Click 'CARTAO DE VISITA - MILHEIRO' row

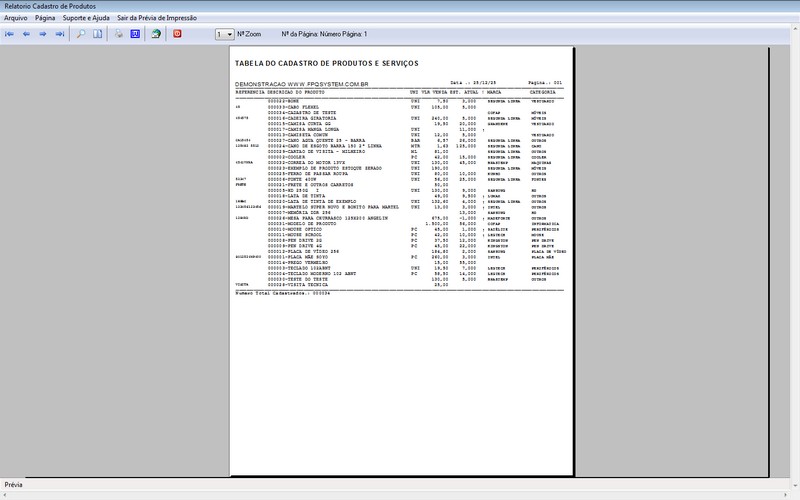click(399, 152)
